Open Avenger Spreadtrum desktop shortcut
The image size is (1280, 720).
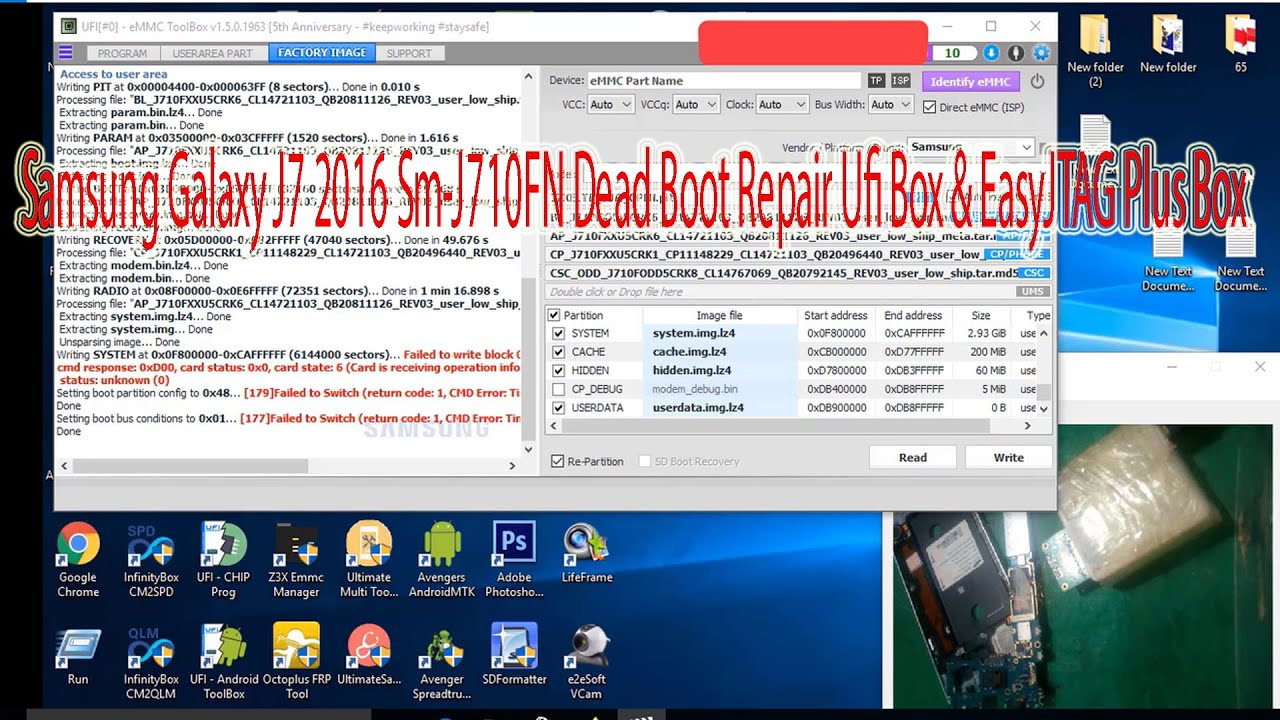click(441, 662)
